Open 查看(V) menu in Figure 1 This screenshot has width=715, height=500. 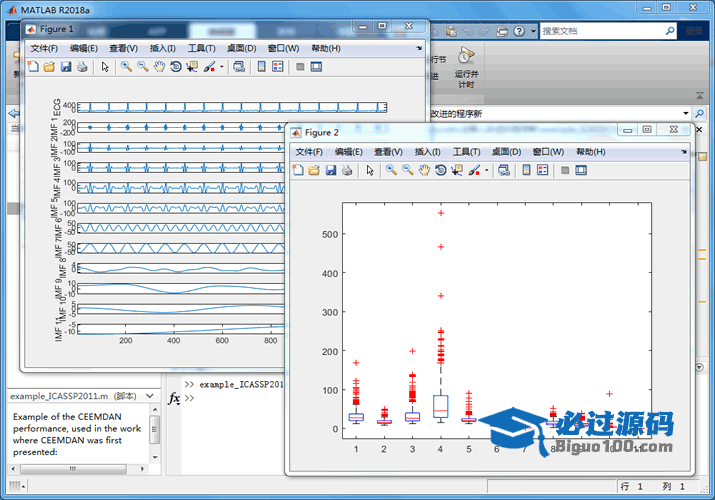coord(123,48)
